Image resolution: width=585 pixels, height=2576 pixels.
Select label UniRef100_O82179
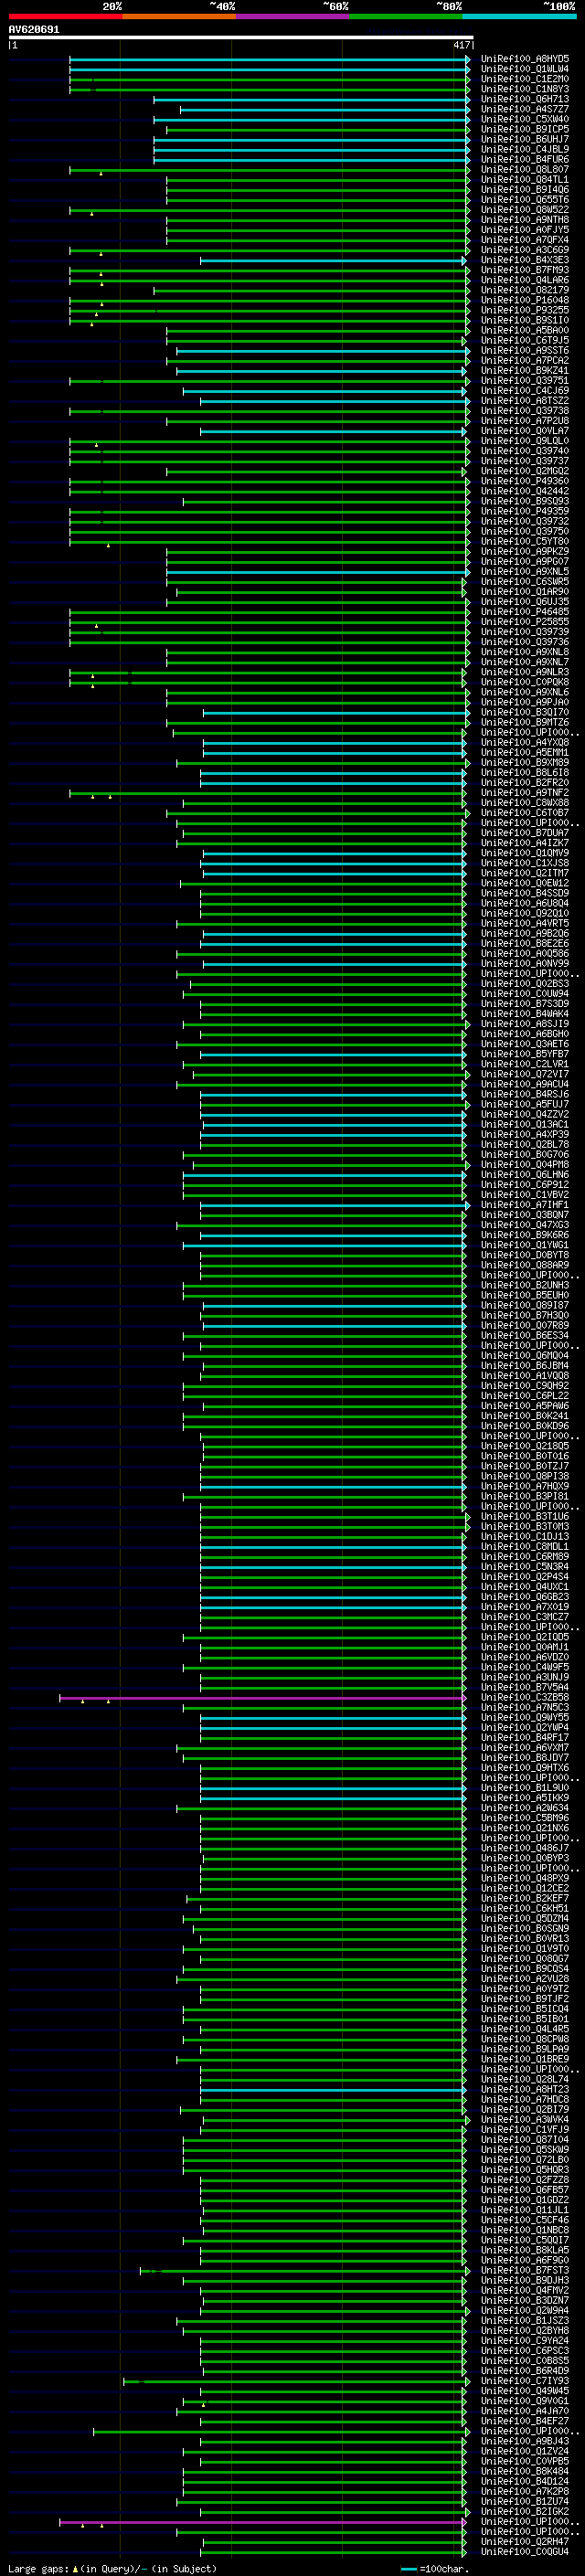click(x=525, y=290)
